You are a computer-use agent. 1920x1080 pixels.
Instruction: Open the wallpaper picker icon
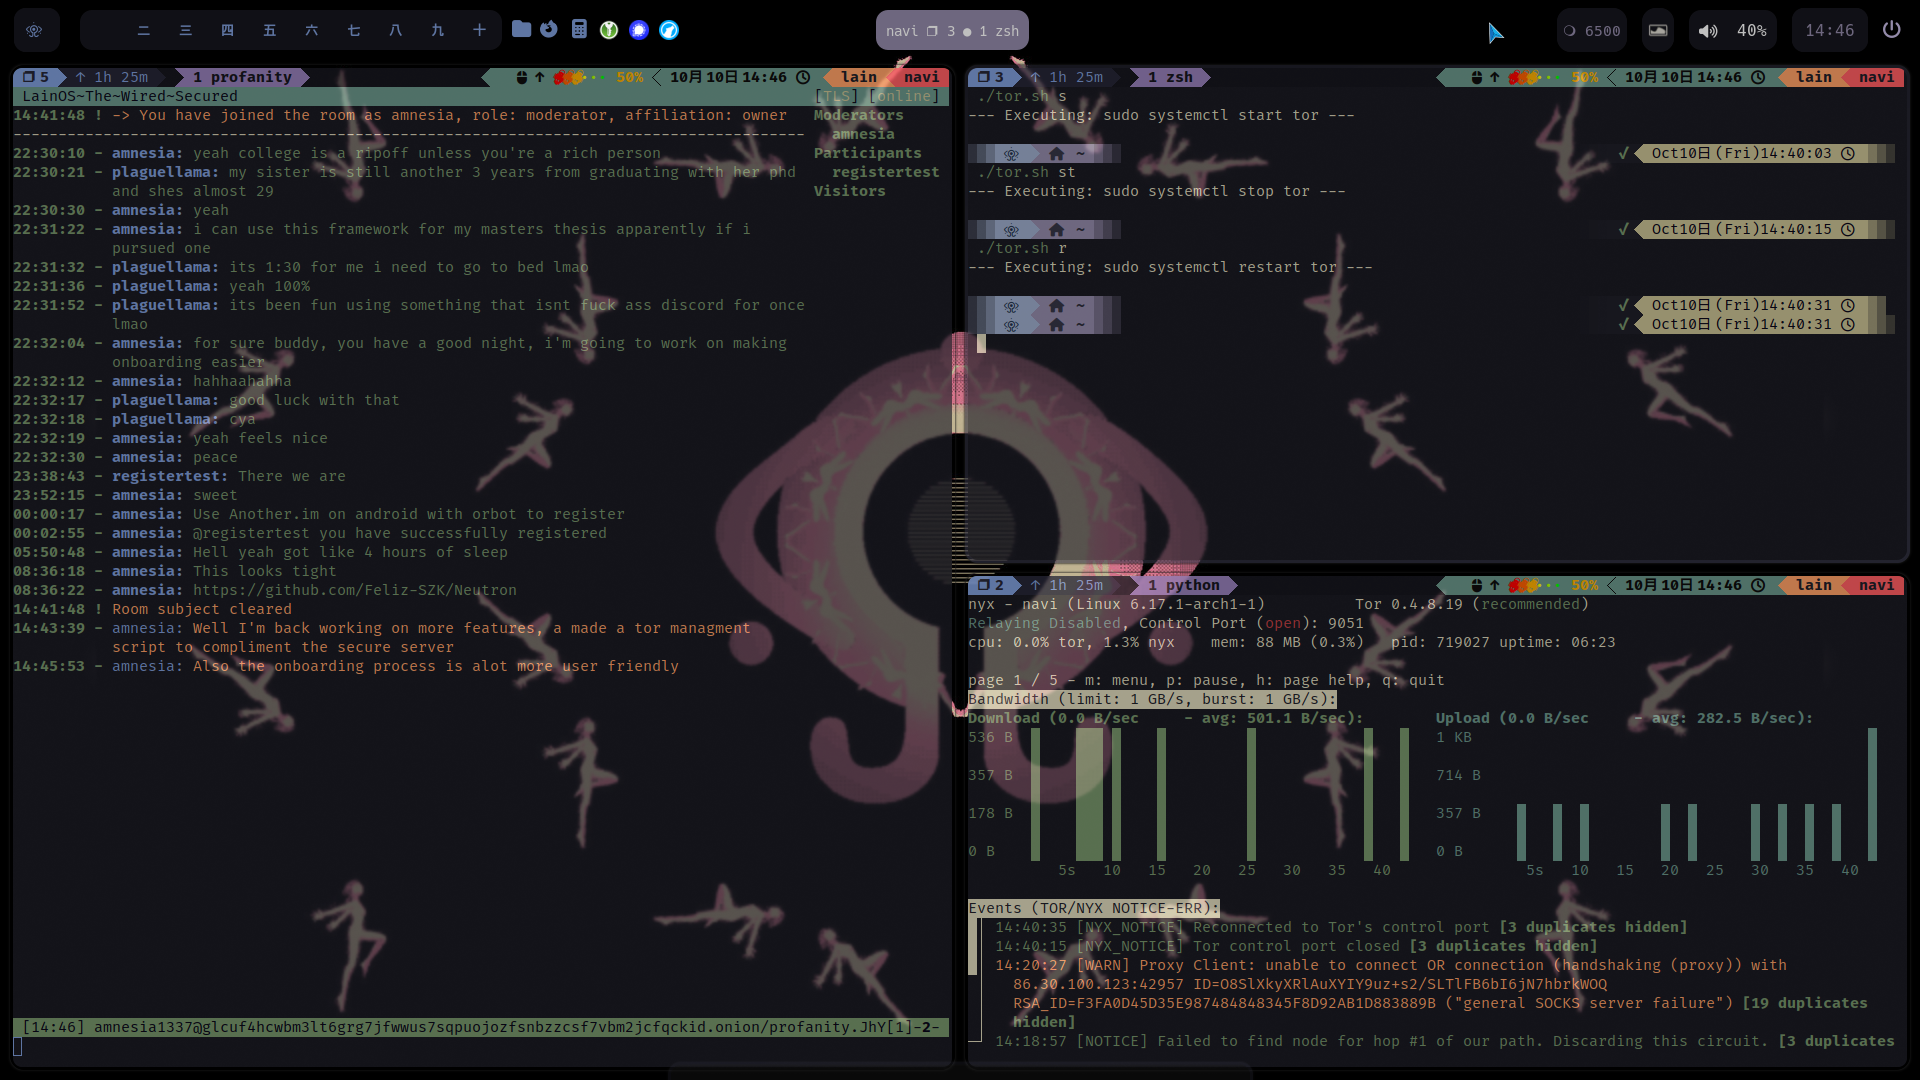(x=1658, y=30)
